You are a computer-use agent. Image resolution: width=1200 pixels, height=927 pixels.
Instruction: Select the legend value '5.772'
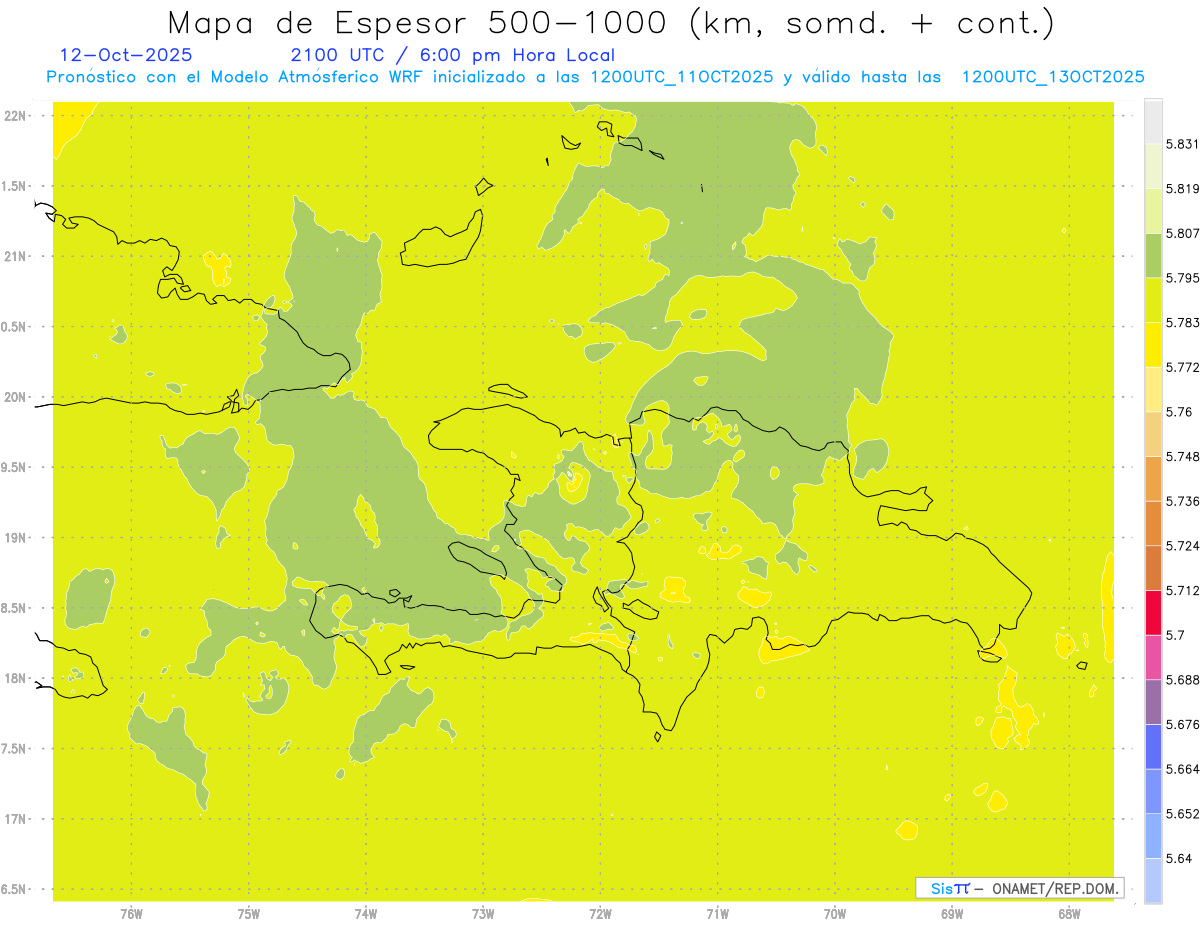tap(1183, 367)
